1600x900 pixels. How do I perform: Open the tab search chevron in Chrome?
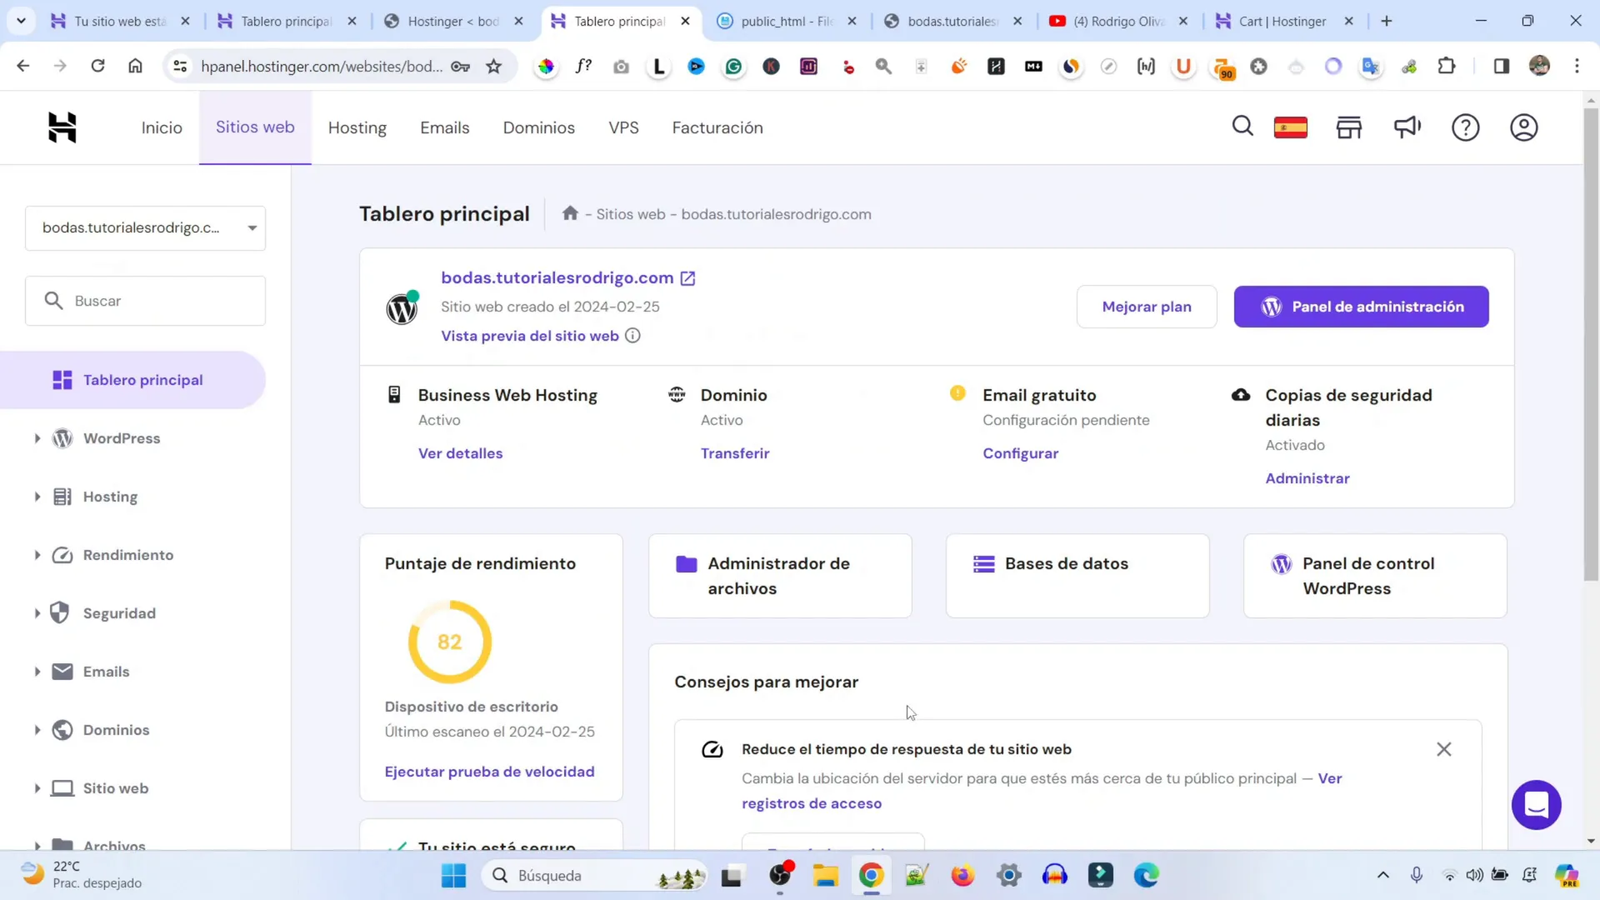tap(21, 20)
